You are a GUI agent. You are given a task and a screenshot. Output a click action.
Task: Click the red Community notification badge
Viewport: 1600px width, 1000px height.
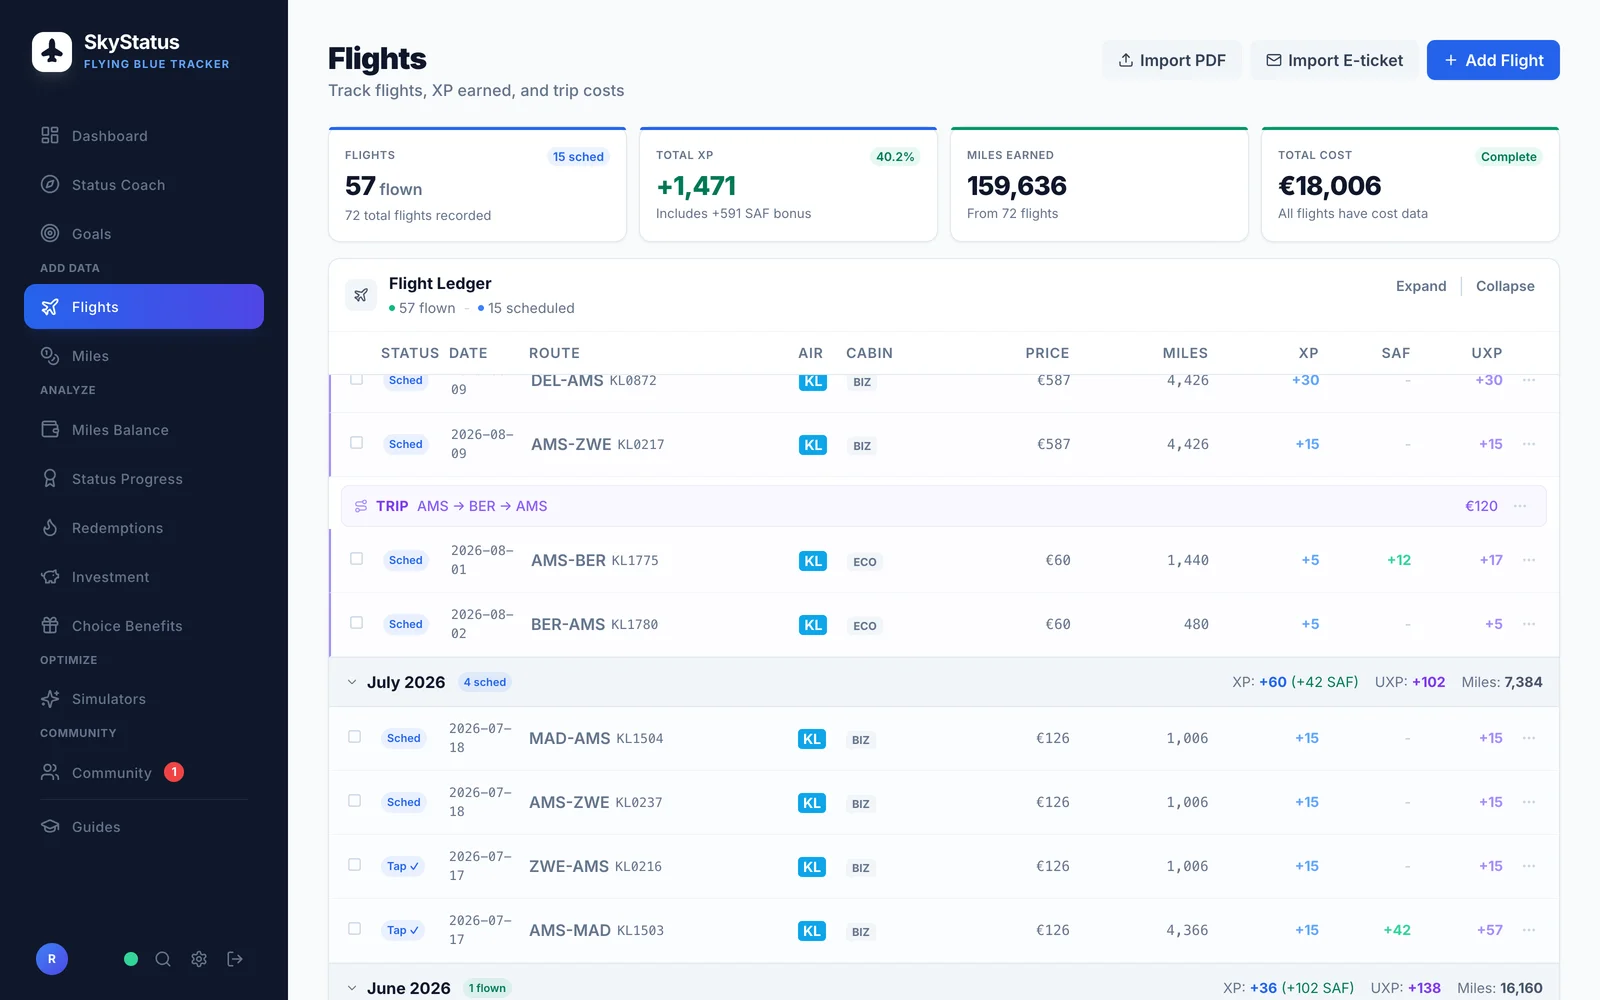[x=174, y=772]
